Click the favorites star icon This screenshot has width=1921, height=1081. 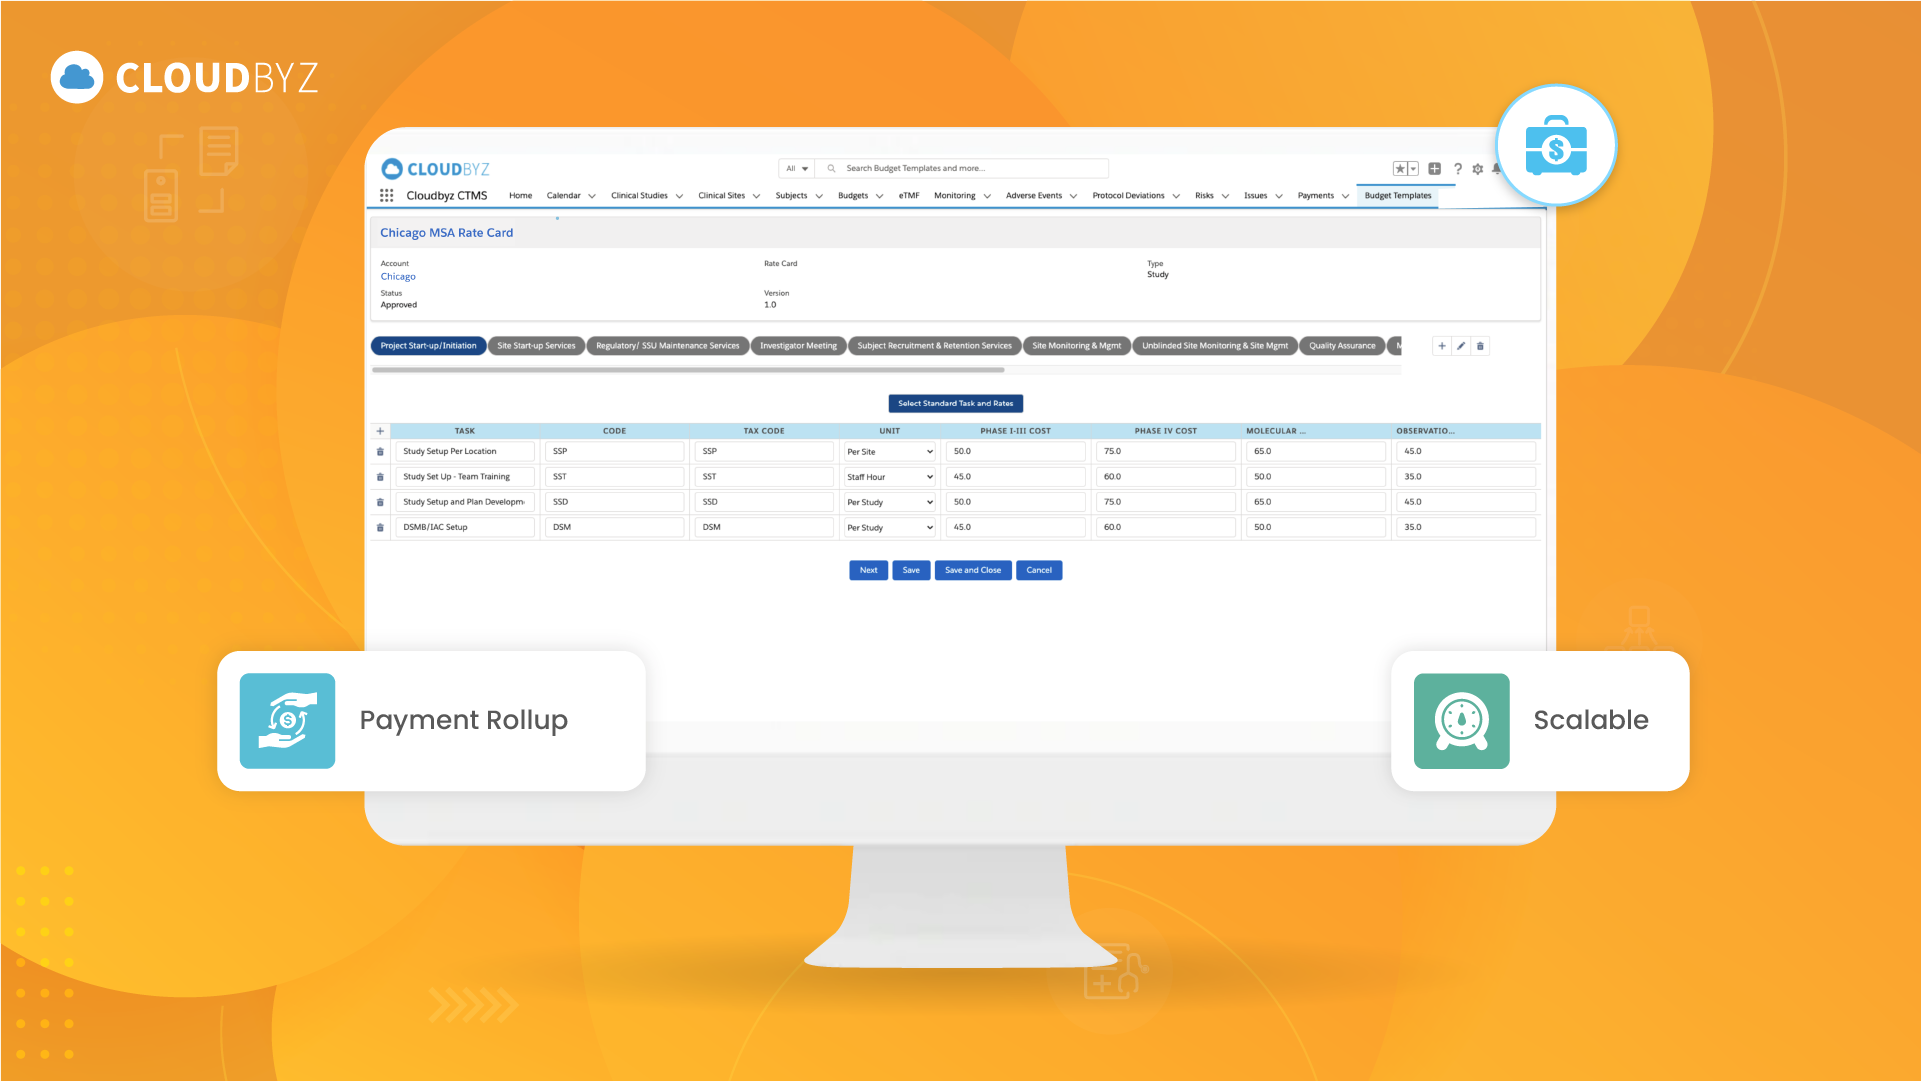(1400, 169)
